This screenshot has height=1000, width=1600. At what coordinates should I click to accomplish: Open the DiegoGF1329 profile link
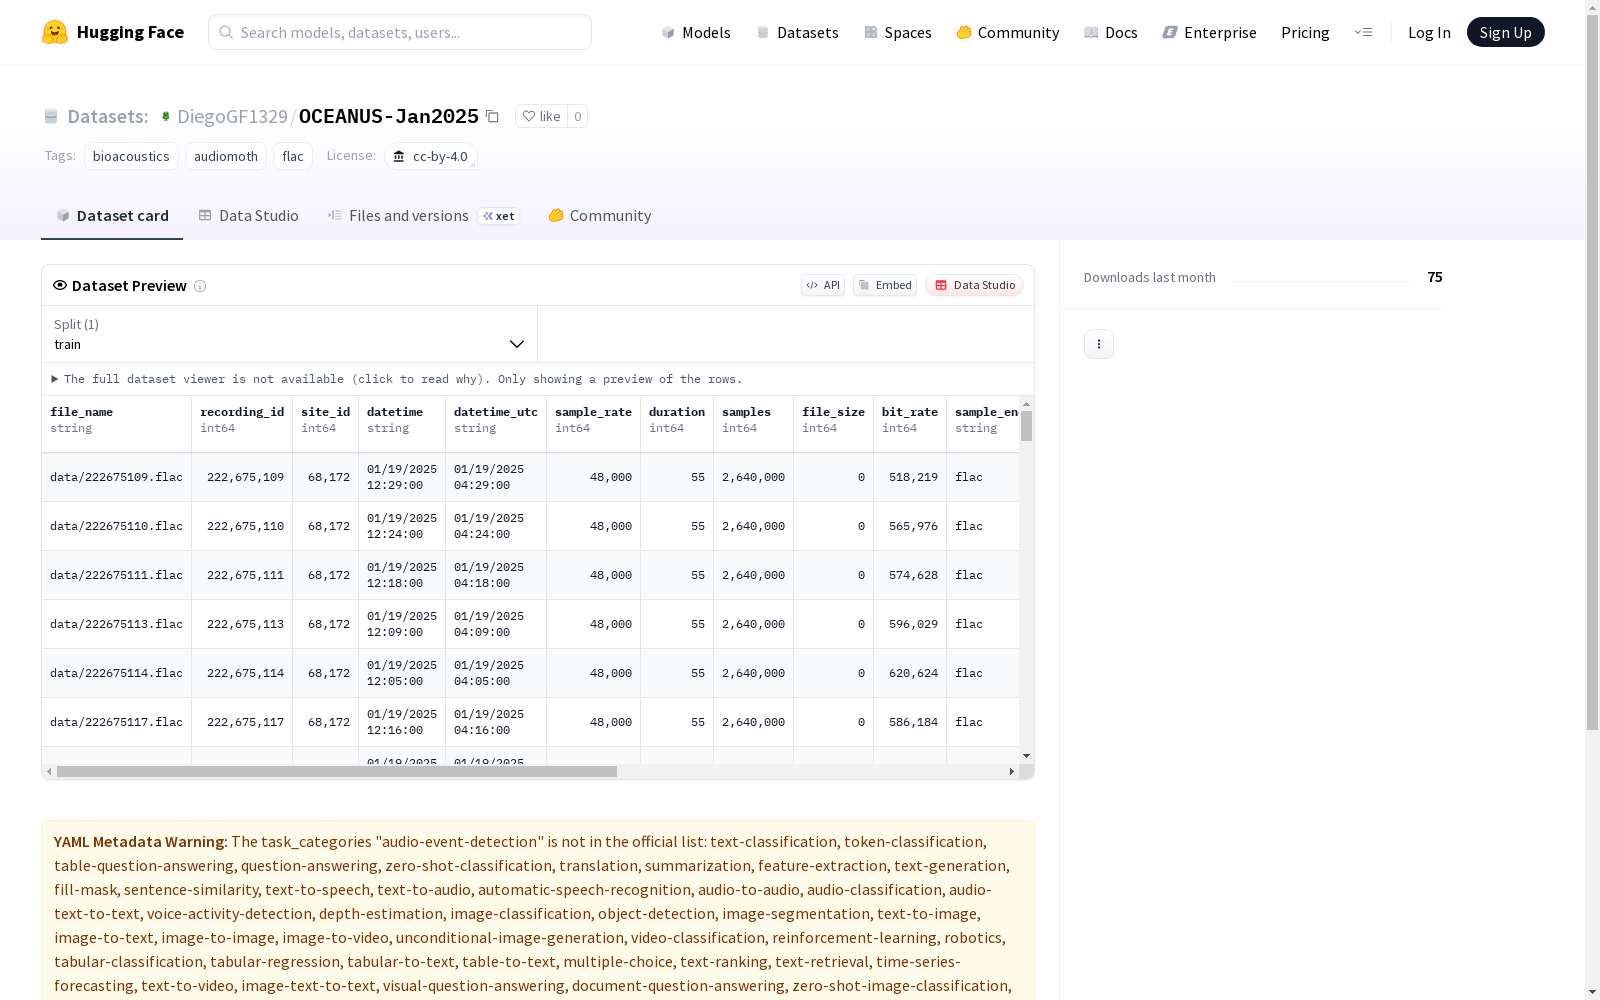click(x=232, y=116)
